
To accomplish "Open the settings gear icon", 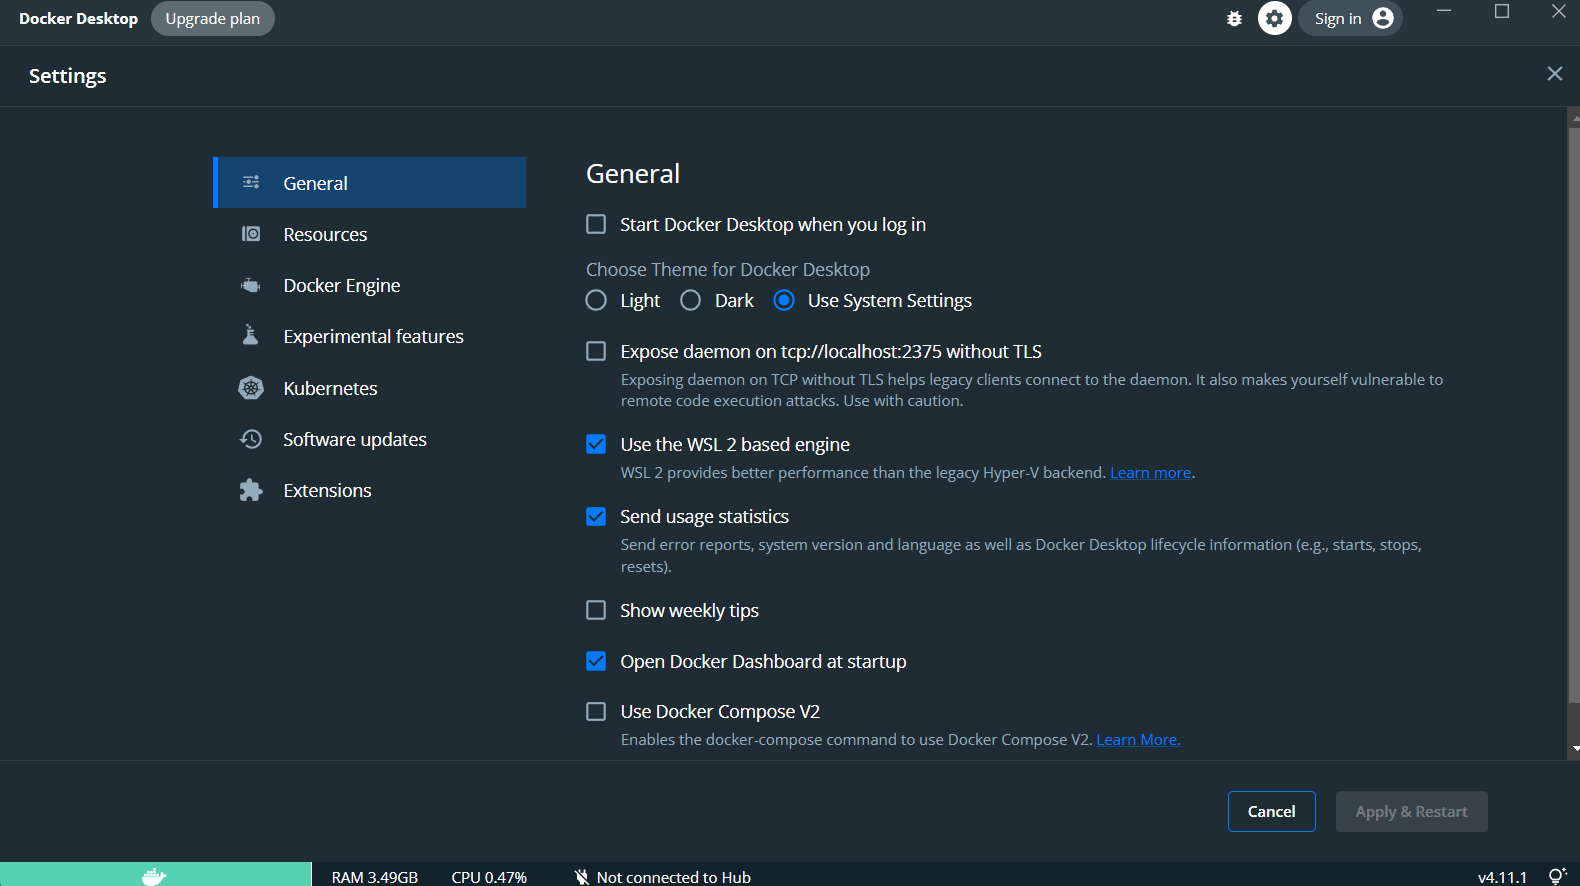I will [x=1275, y=18].
